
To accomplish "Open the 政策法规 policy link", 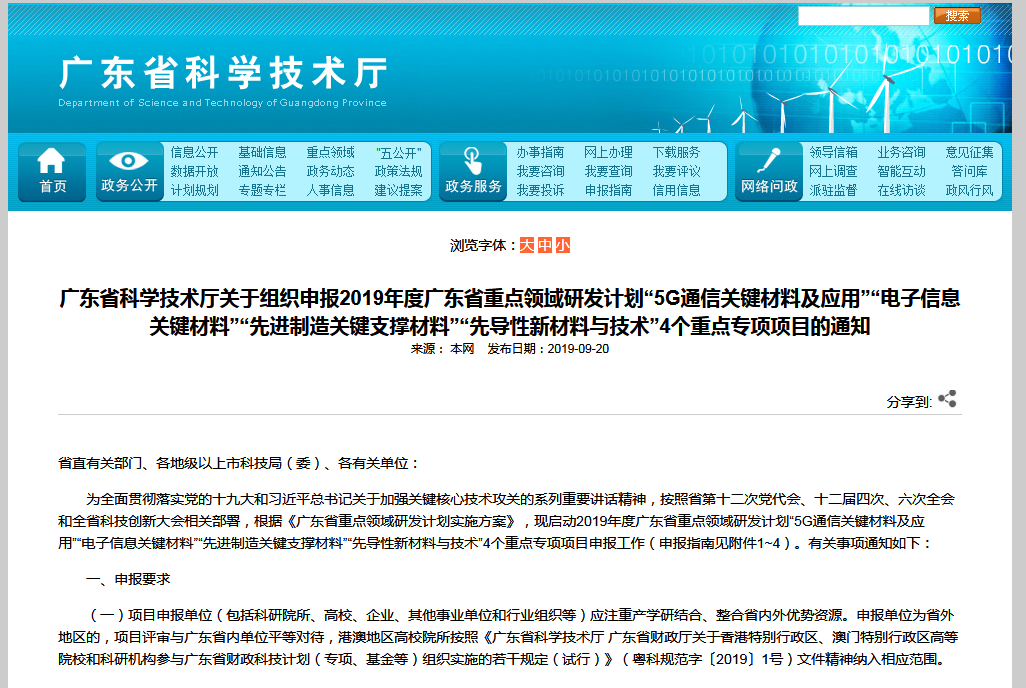I will point(398,171).
